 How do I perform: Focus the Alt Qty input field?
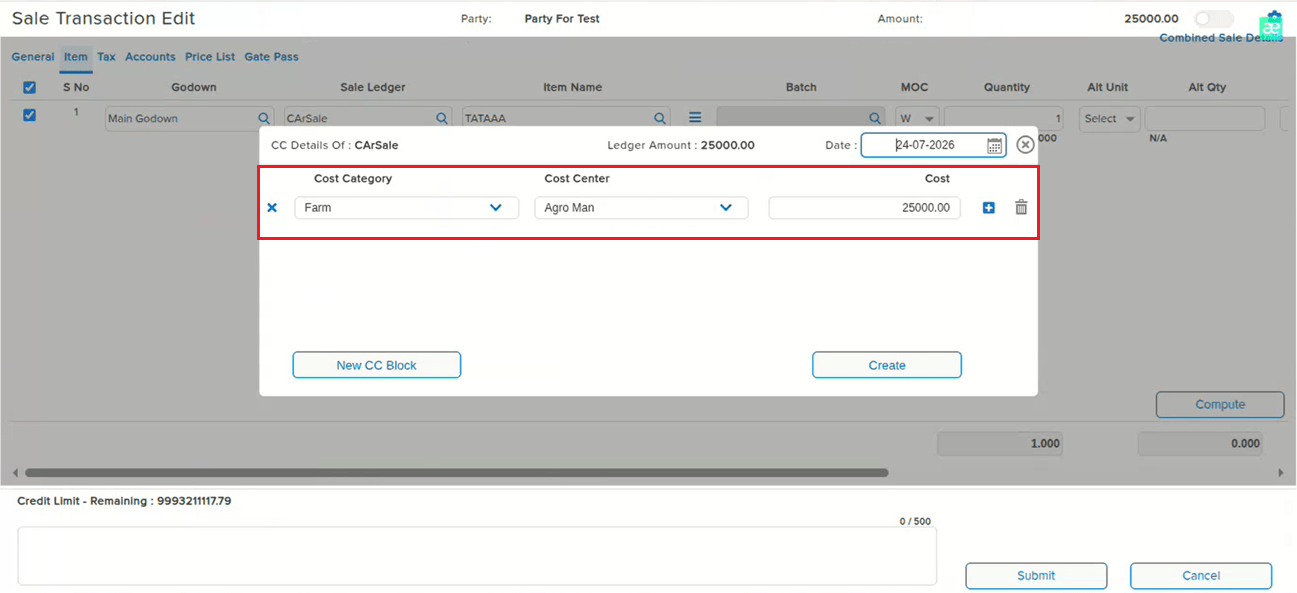1205,118
